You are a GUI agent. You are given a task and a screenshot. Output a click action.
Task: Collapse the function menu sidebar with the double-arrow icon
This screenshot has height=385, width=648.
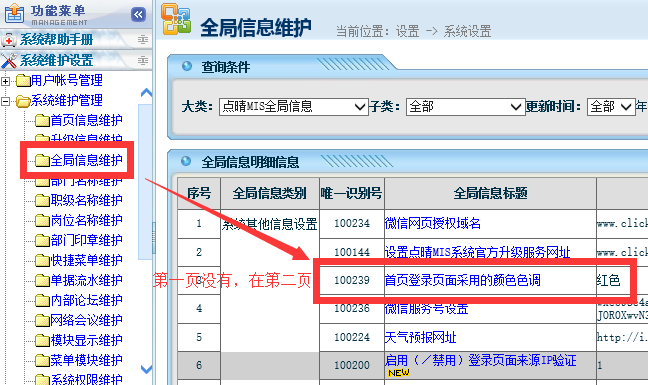pos(138,14)
